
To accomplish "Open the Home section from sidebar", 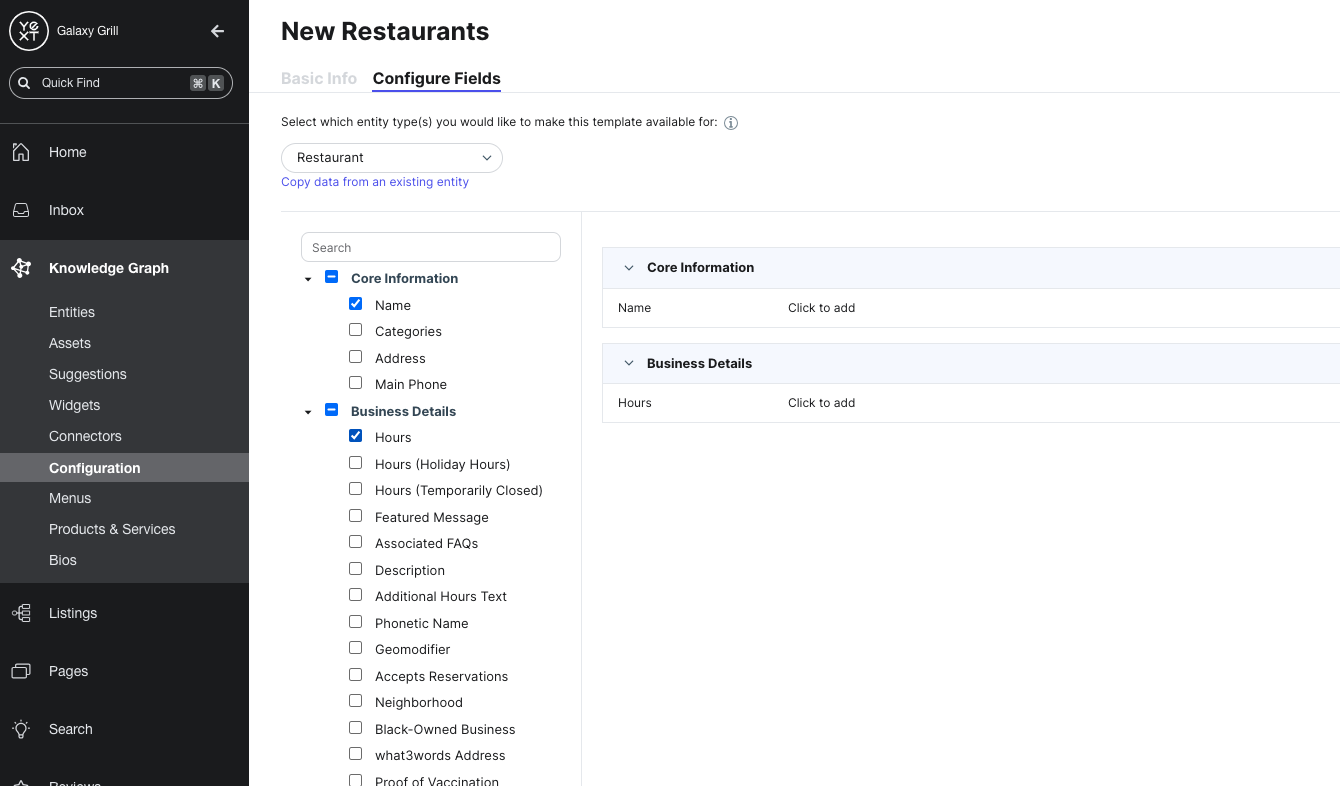I will (67, 152).
